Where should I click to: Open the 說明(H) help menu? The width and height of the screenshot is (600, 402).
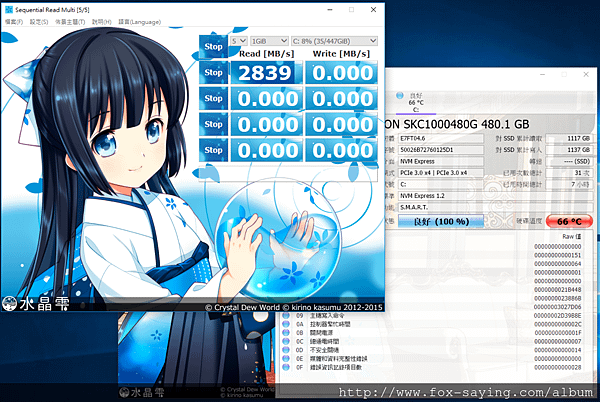[x=101, y=22]
